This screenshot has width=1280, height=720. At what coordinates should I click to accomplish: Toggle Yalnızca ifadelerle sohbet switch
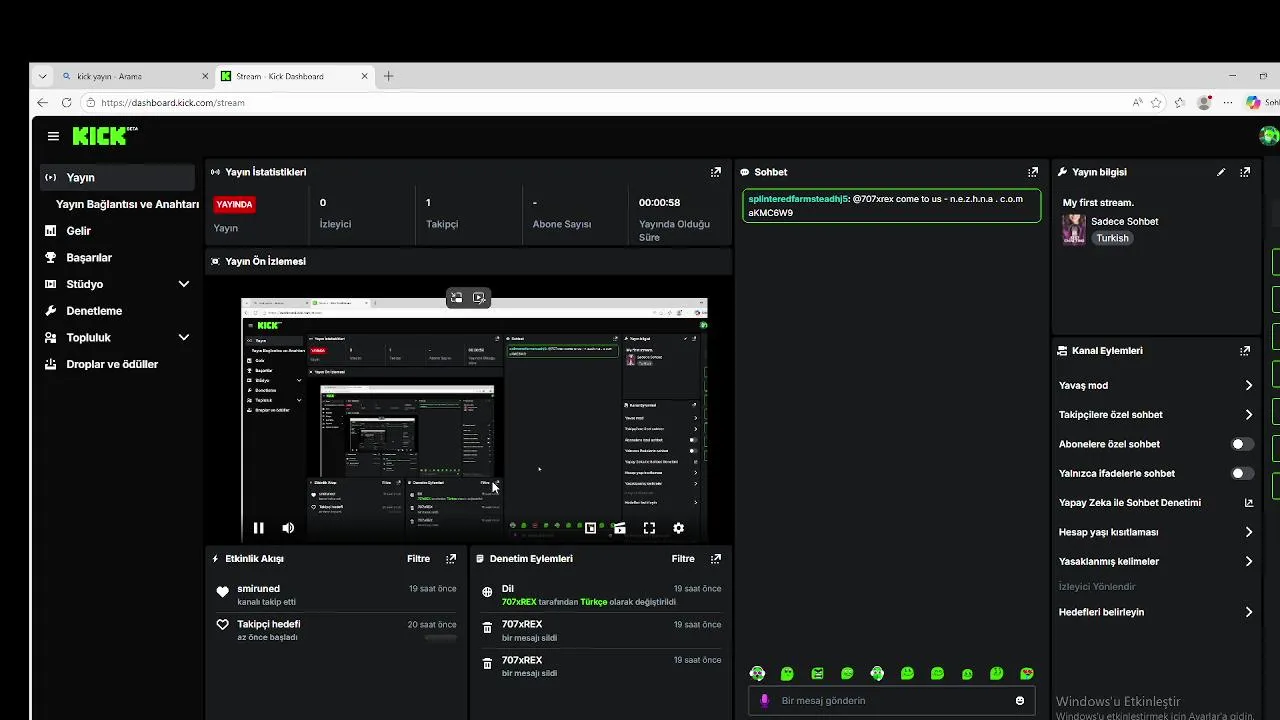coord(1242,473)
